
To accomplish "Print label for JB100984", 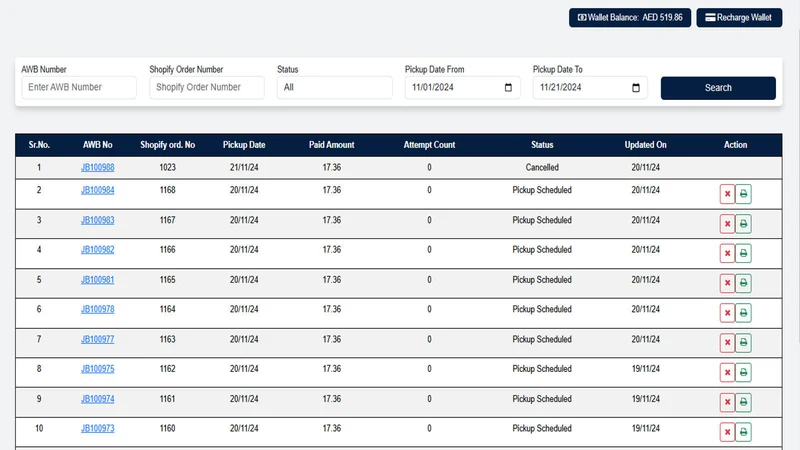I will pyautogui.click(x=743, y=194).
